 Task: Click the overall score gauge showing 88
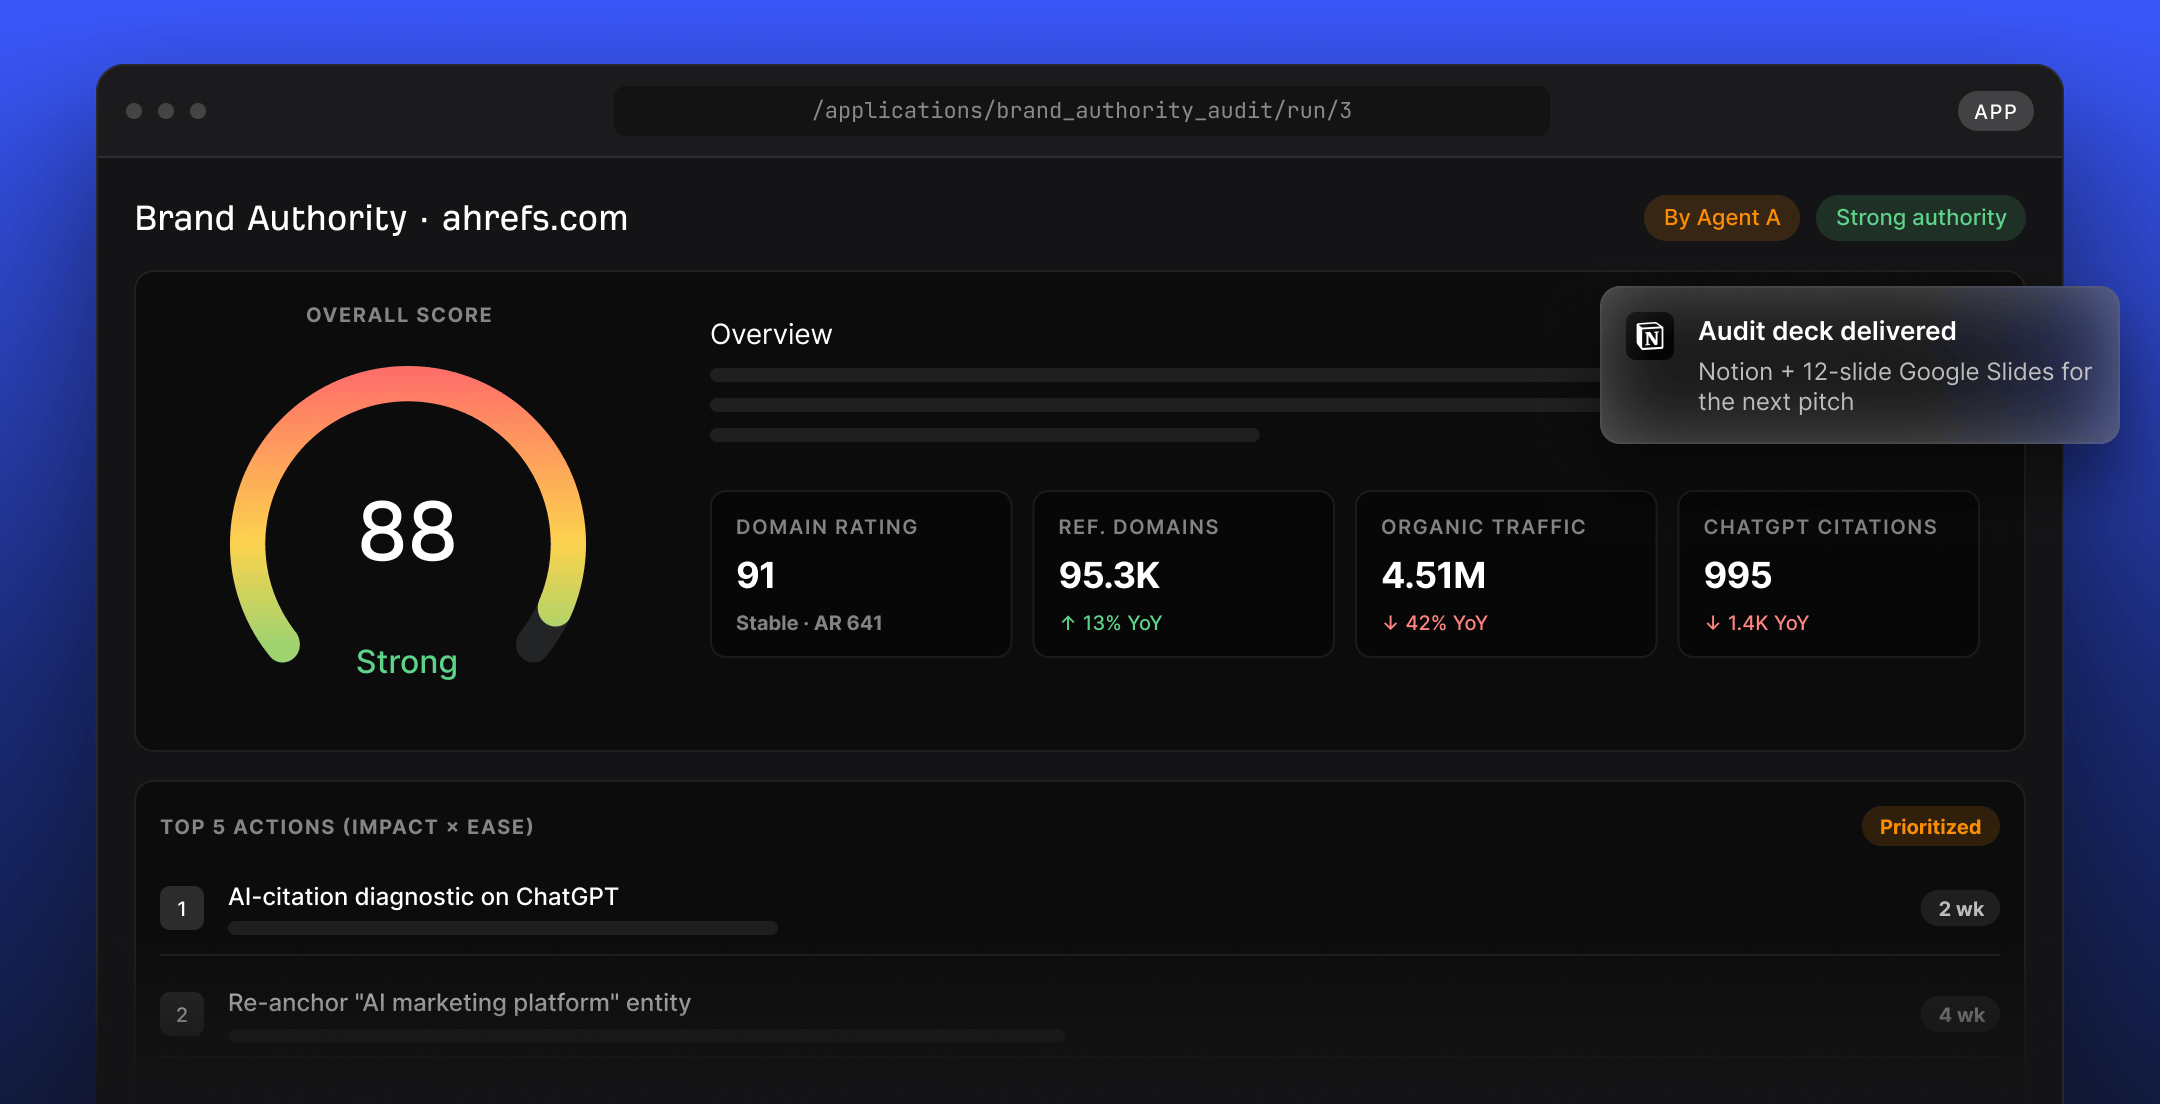407,515
